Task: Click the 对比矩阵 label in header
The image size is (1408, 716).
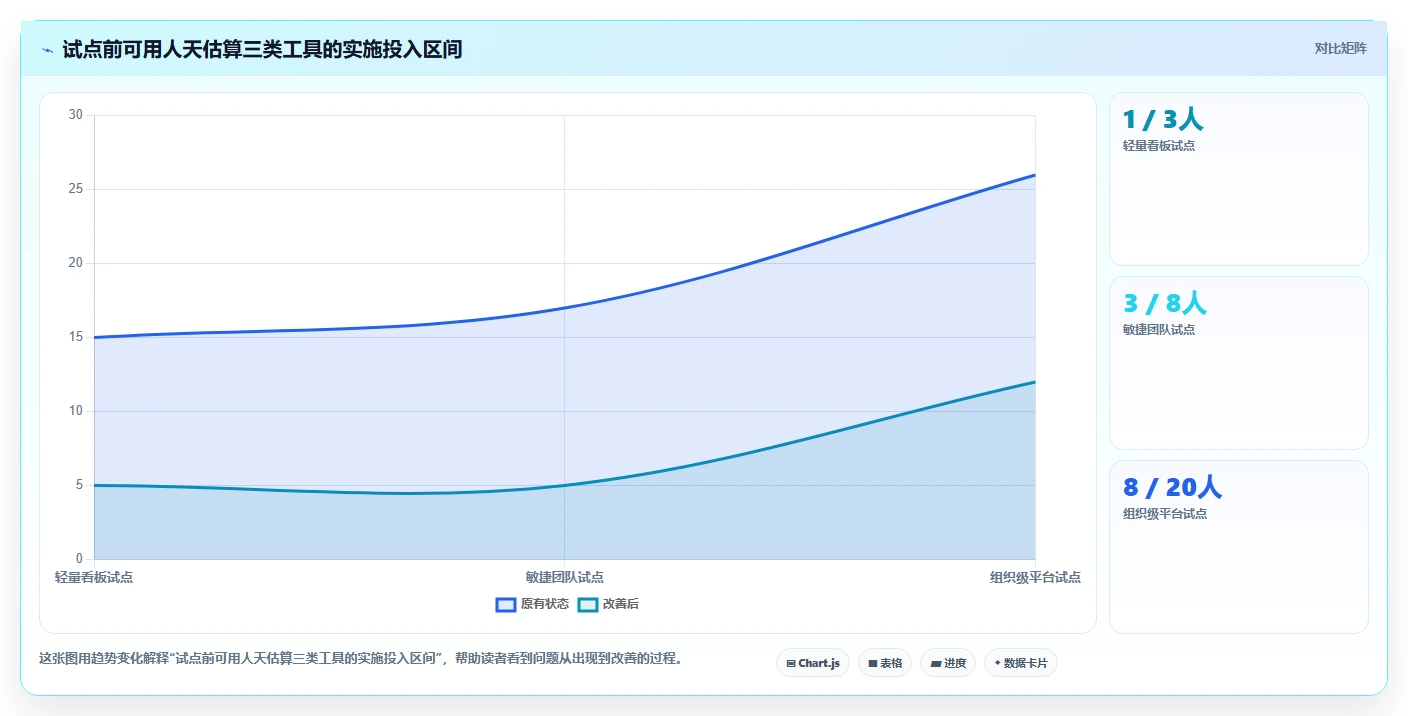Action: point(1340,48)
